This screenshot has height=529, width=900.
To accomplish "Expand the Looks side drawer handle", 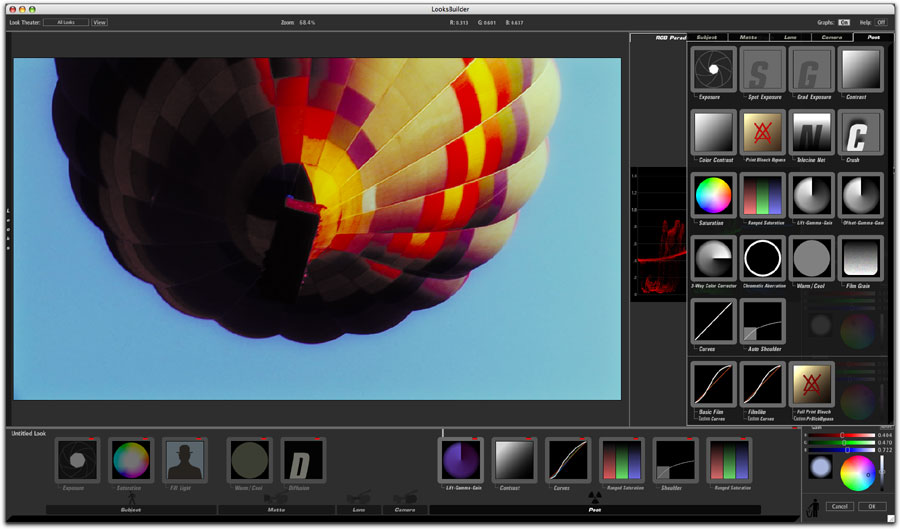I will coord(9,230).
